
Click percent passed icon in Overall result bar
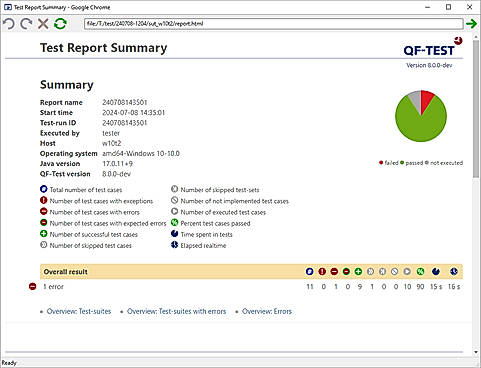420,271
